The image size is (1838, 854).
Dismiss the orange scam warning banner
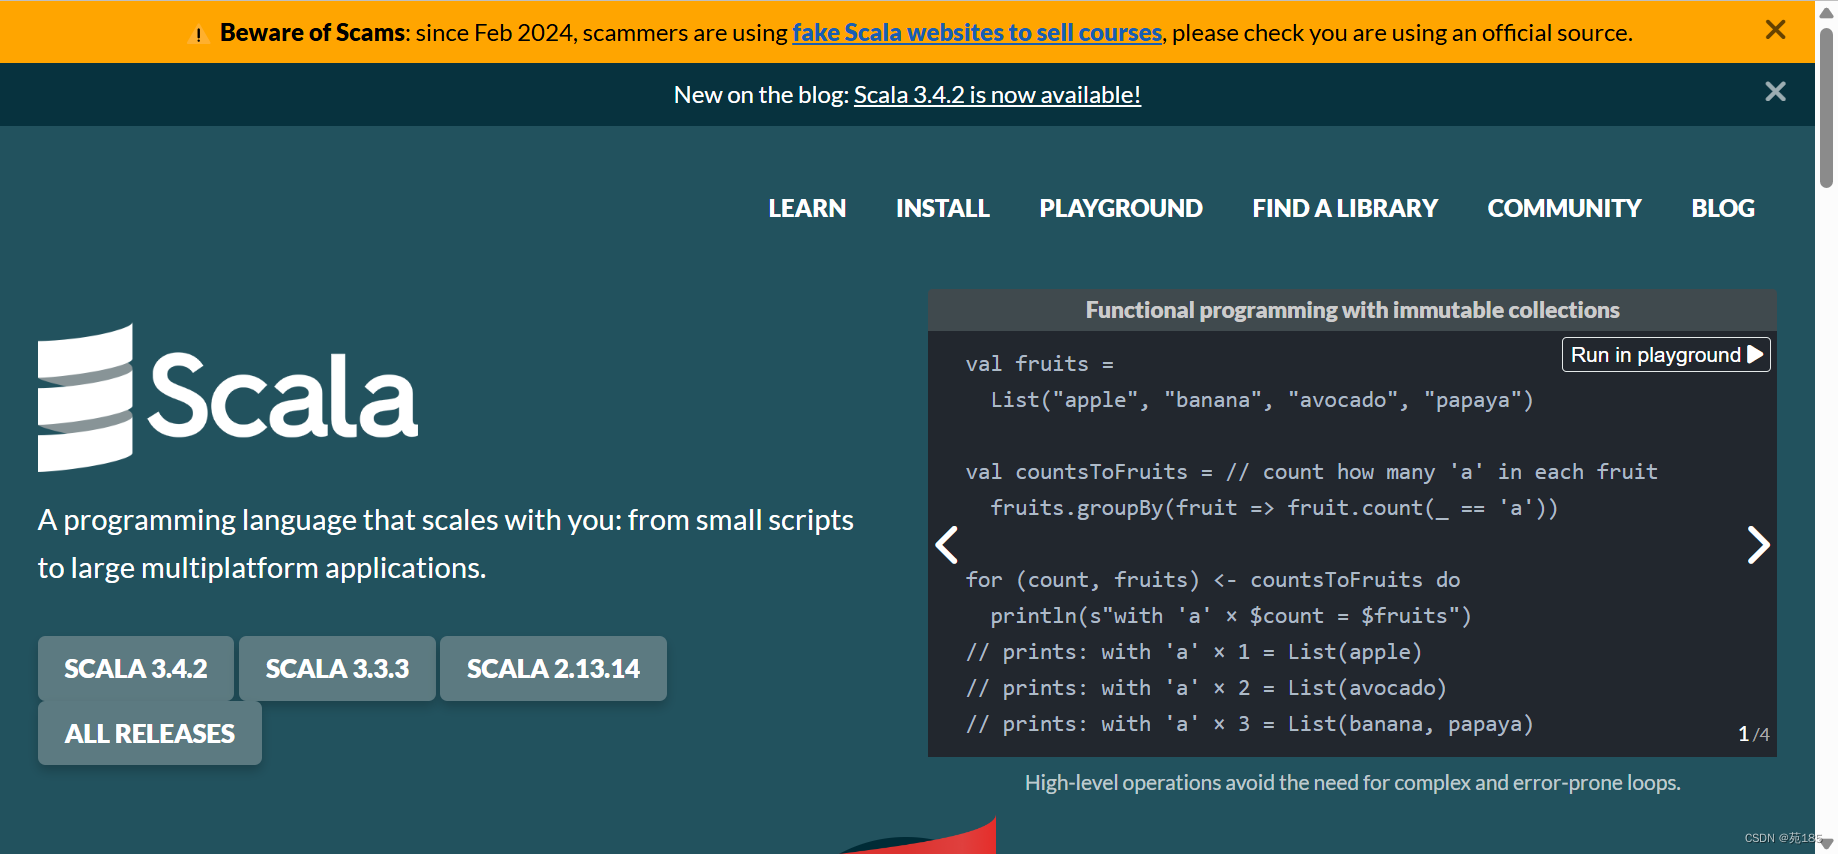pyautogui.click(x=1775, y=30)
